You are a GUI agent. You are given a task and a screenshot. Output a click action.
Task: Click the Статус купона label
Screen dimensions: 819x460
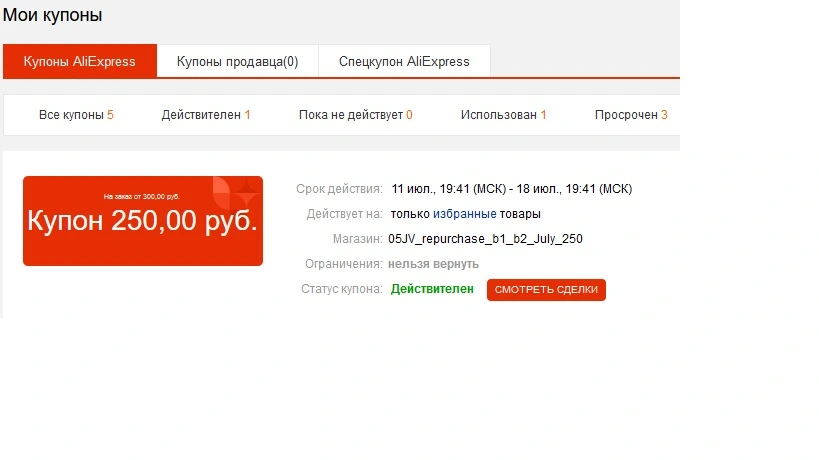(x=342, y=289)
